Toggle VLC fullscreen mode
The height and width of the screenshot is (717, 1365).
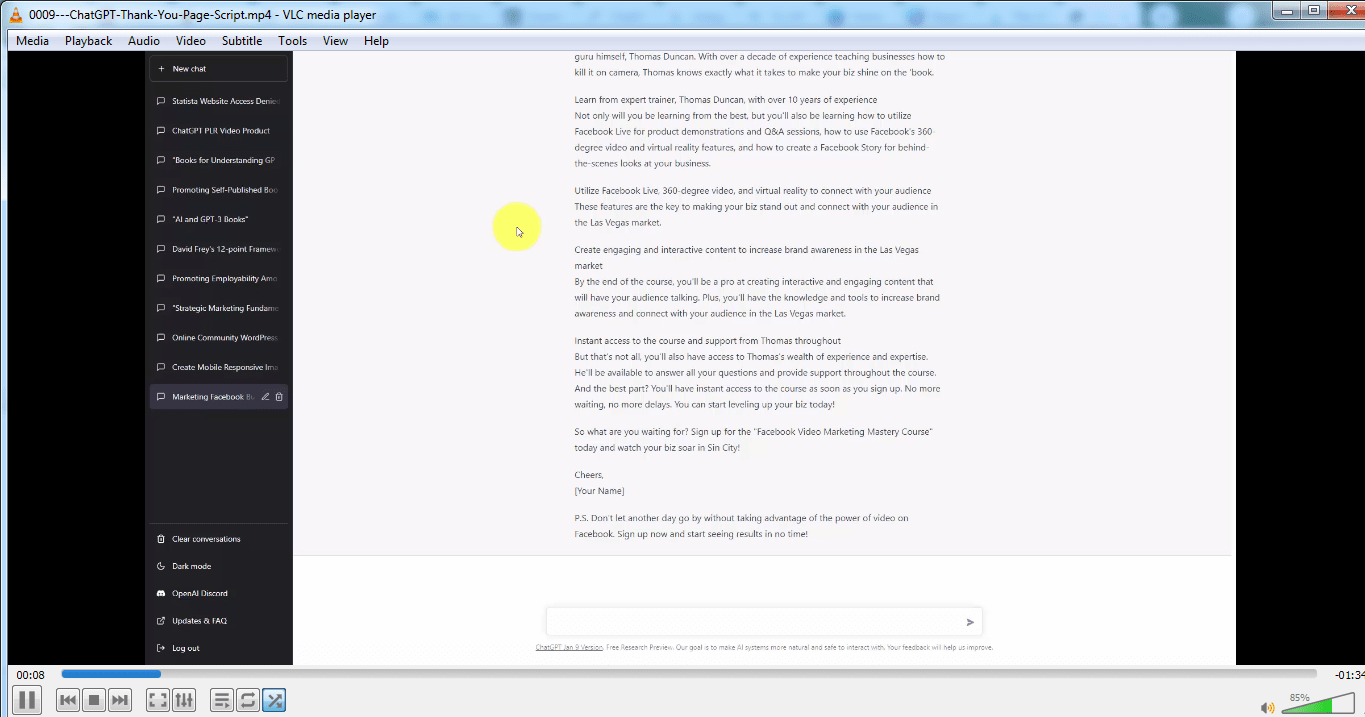[x=158, y=700]
